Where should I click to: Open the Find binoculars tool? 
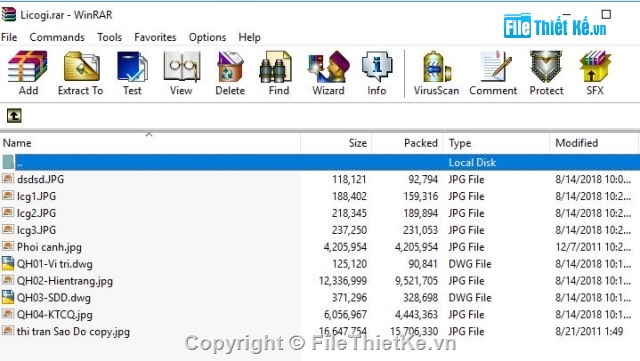tap(276, 66)
